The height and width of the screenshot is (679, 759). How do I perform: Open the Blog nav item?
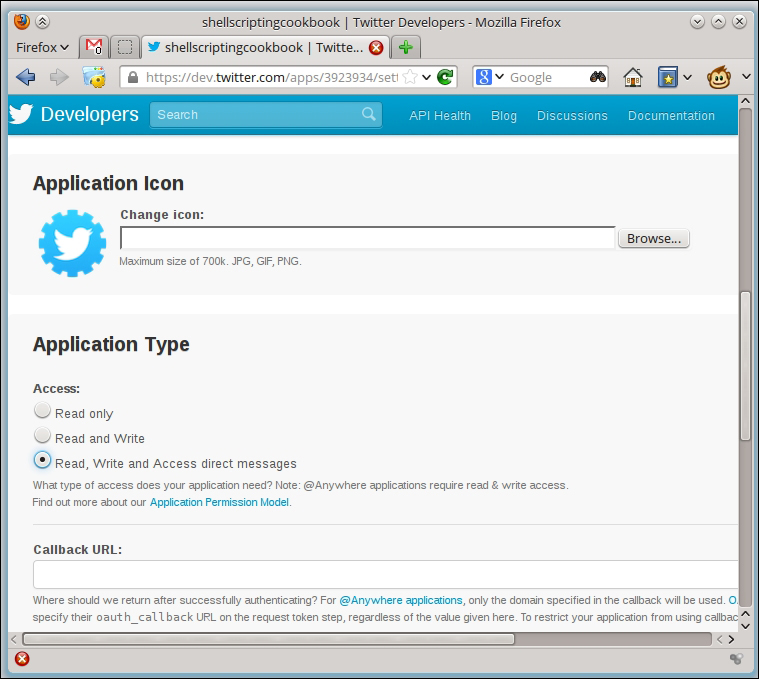point(504,116)
